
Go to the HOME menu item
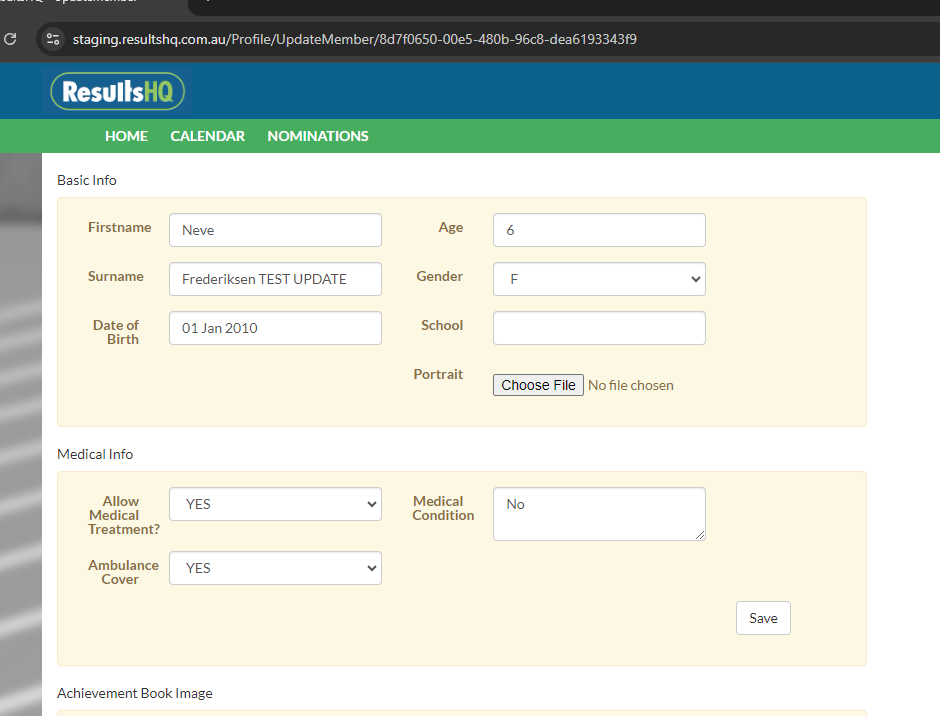126,136
